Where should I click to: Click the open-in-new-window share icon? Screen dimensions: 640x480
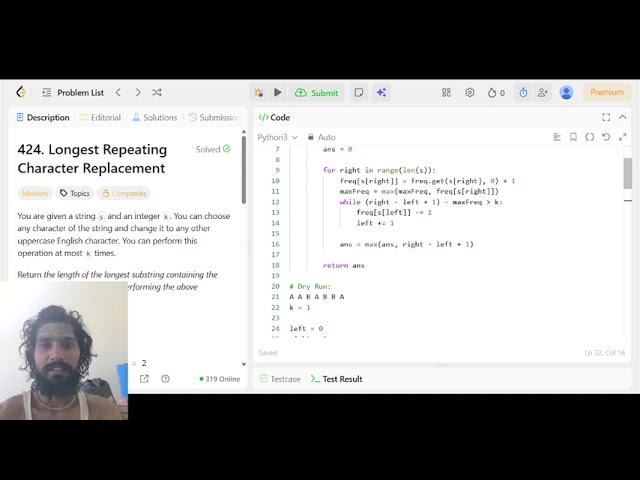(144, 379)
